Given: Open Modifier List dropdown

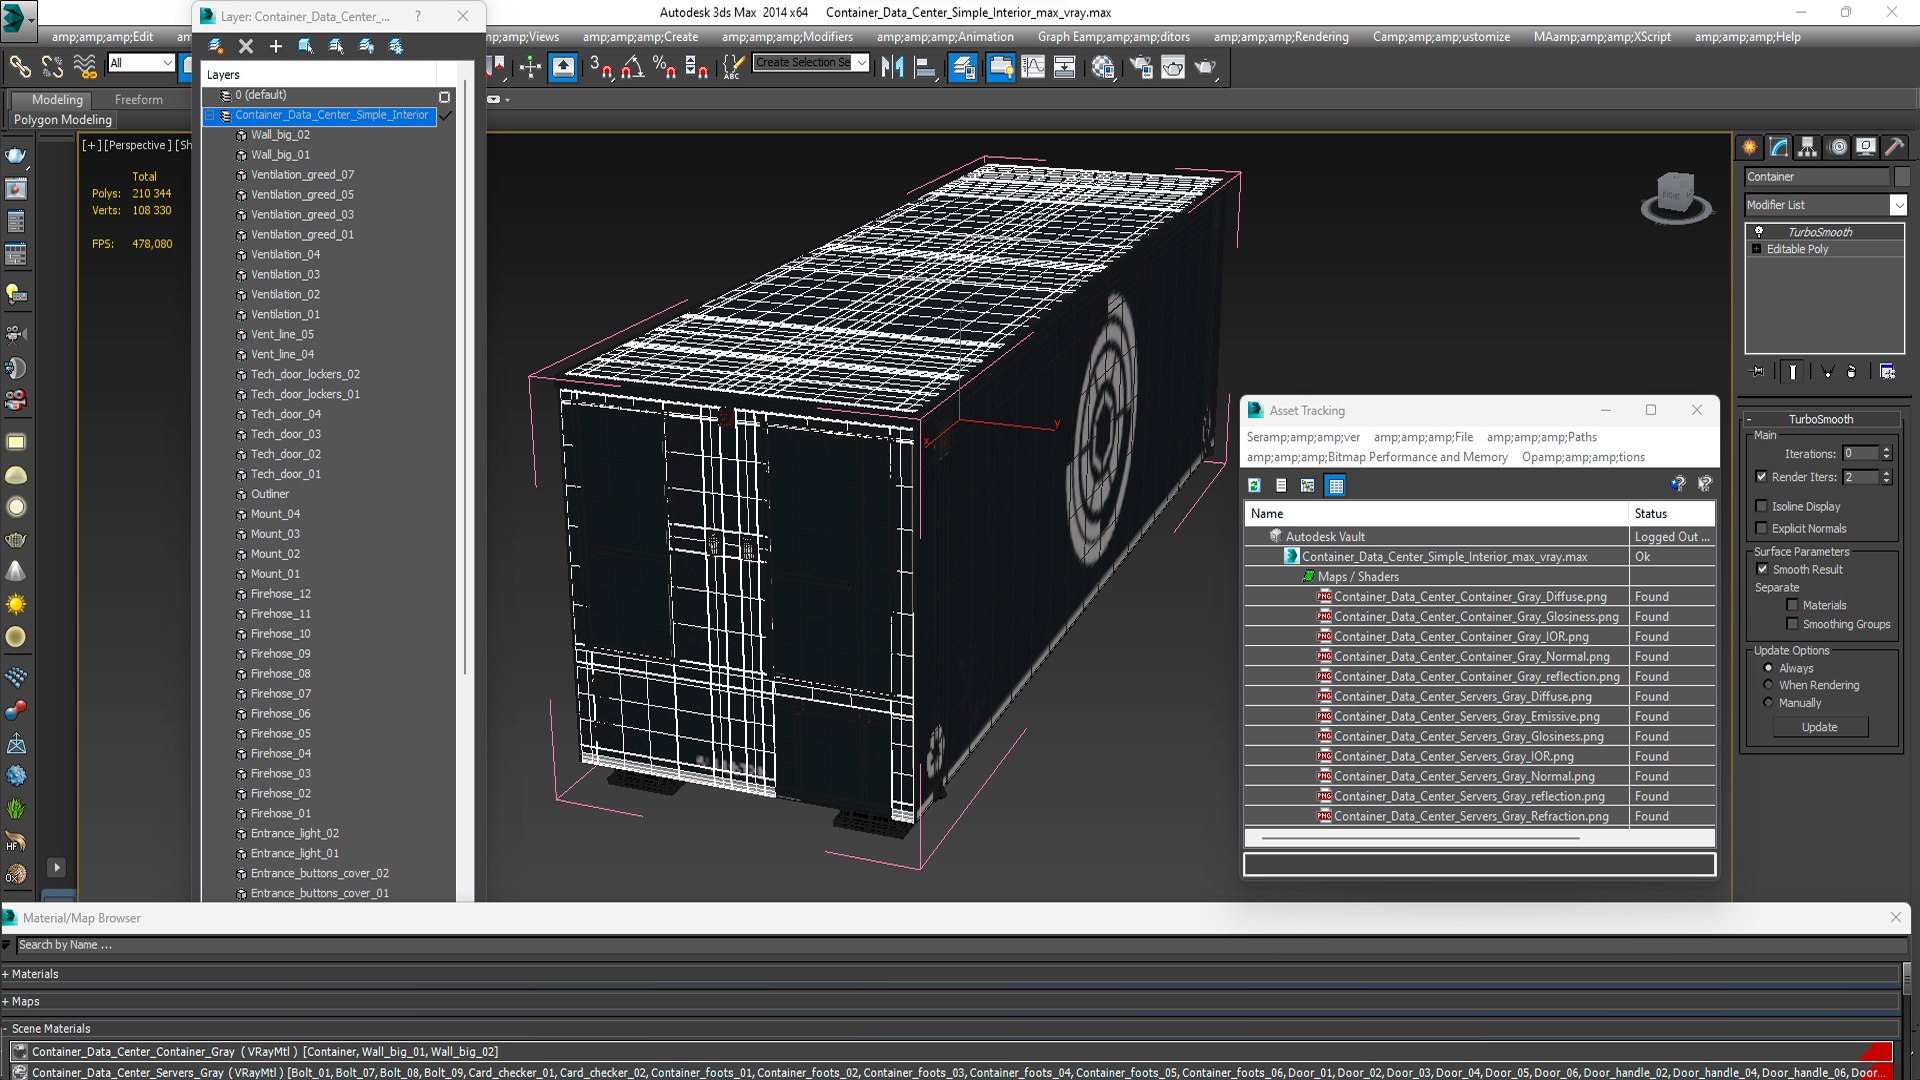Looking at the screenshot, I should pos(1898,205).
